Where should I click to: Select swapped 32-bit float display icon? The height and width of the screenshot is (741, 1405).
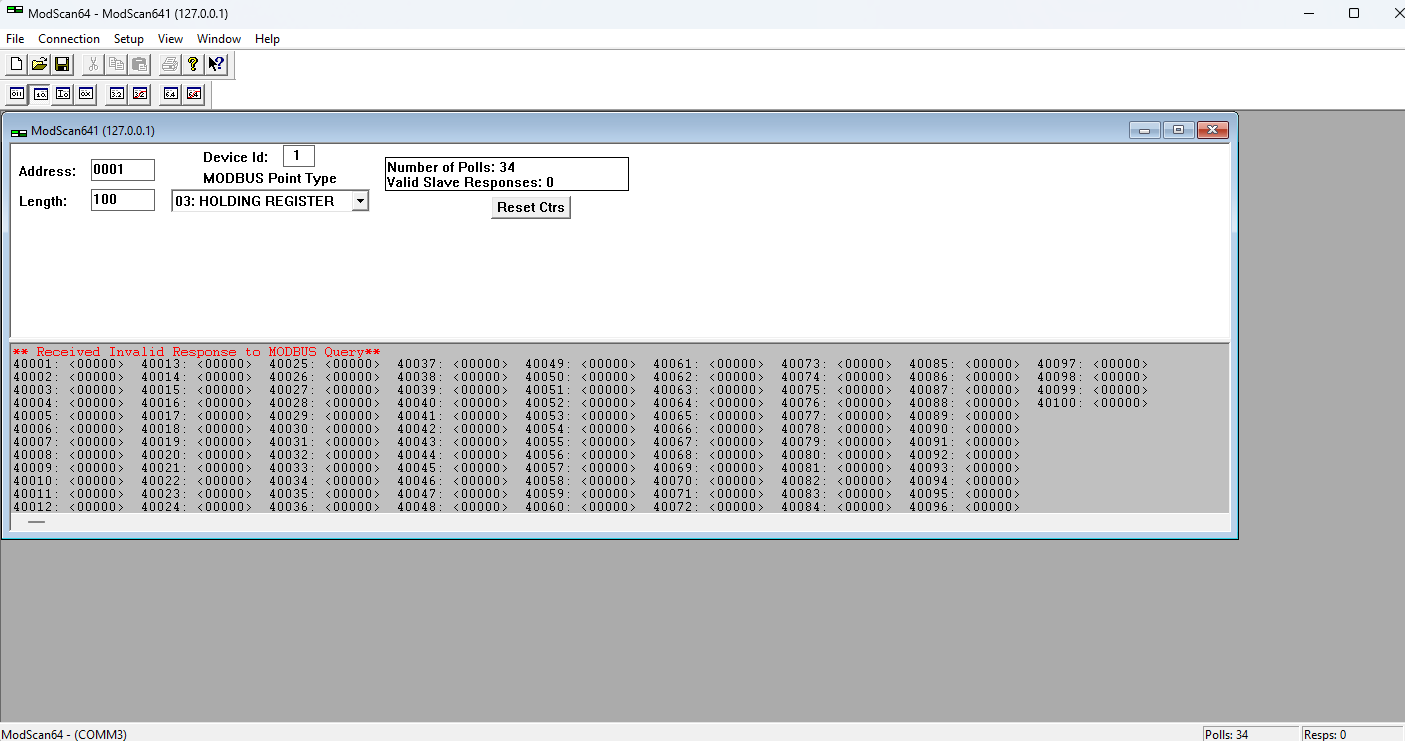140,94
